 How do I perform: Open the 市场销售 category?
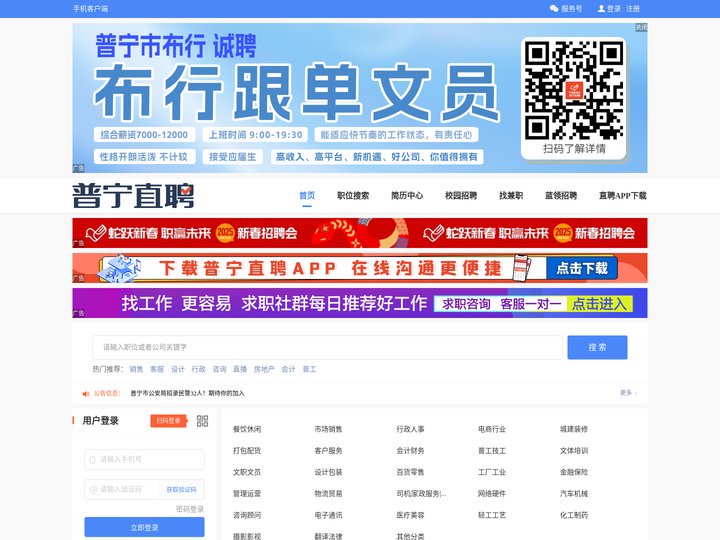tap(328, 429)
